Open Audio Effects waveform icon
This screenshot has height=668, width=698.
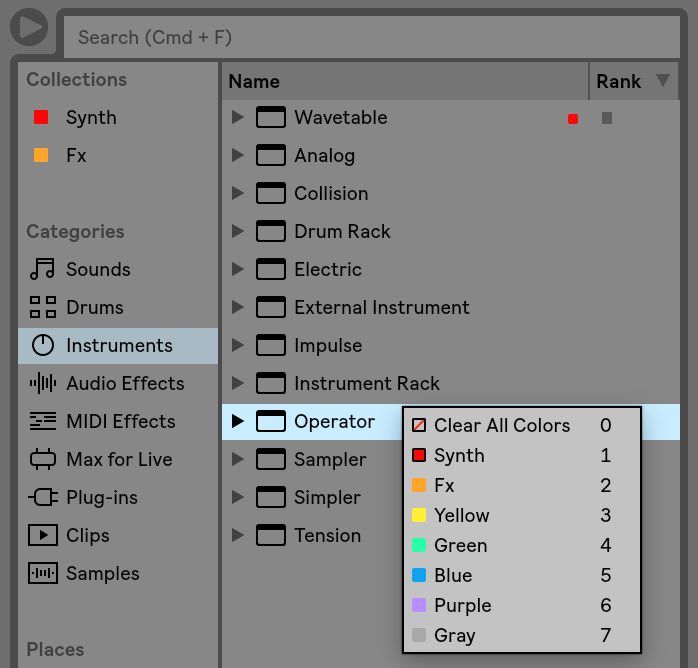(43, 383)
